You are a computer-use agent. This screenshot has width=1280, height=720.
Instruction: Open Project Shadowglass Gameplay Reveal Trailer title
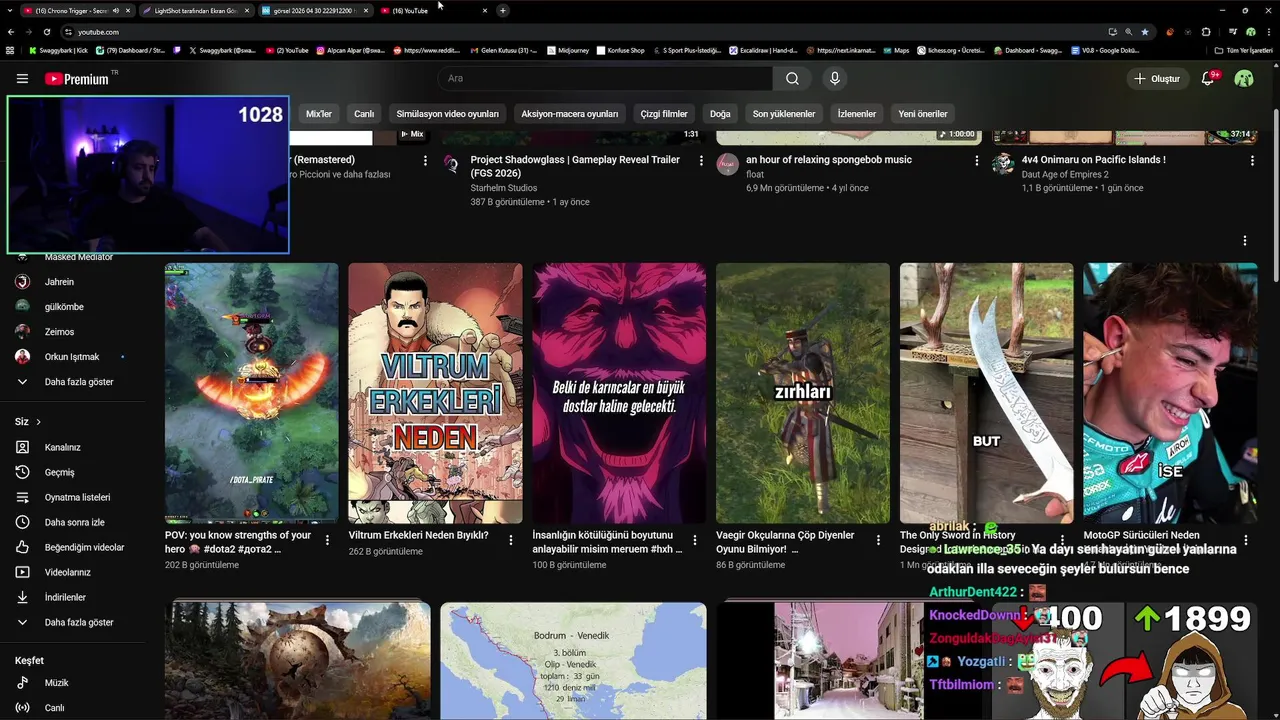pyautogui.click(x=575, y=166)
